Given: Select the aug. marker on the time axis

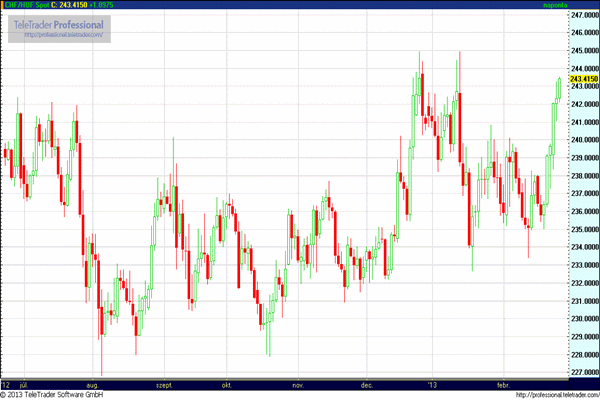Looking at the screenshot, I should coord(92,384).
